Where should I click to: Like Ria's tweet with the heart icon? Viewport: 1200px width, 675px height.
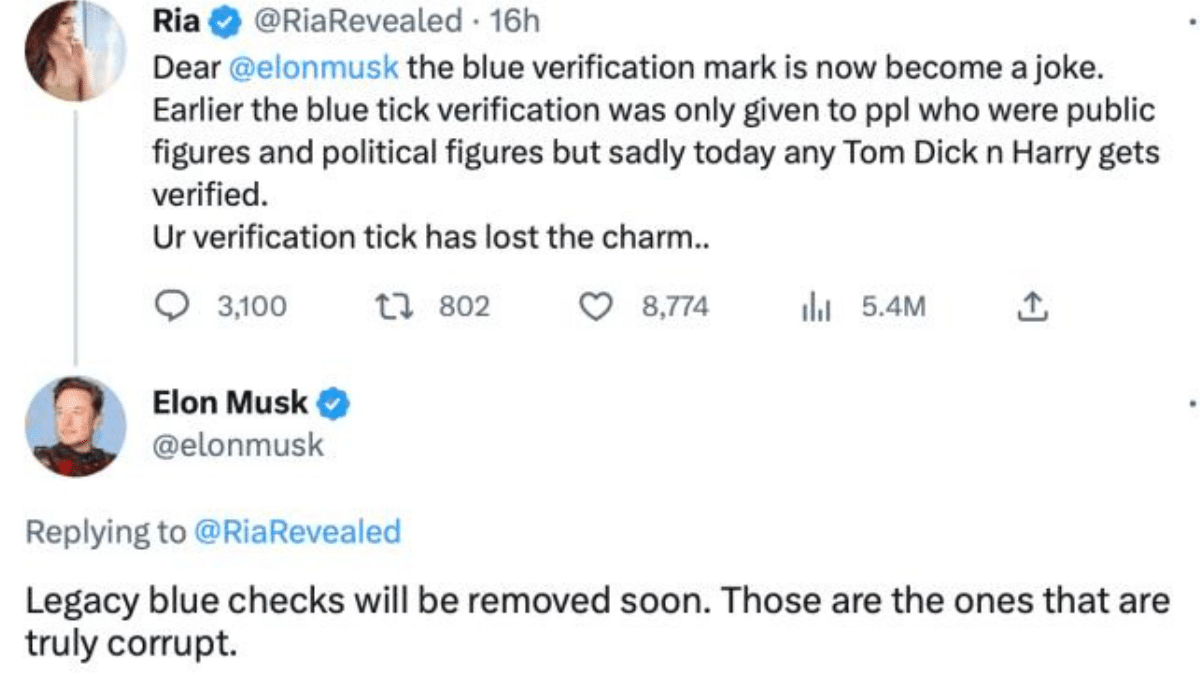(x=597, y=306)
